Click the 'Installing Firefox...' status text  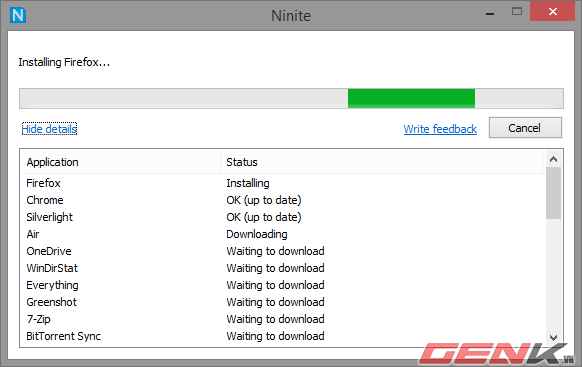click(x=64, y=62)
